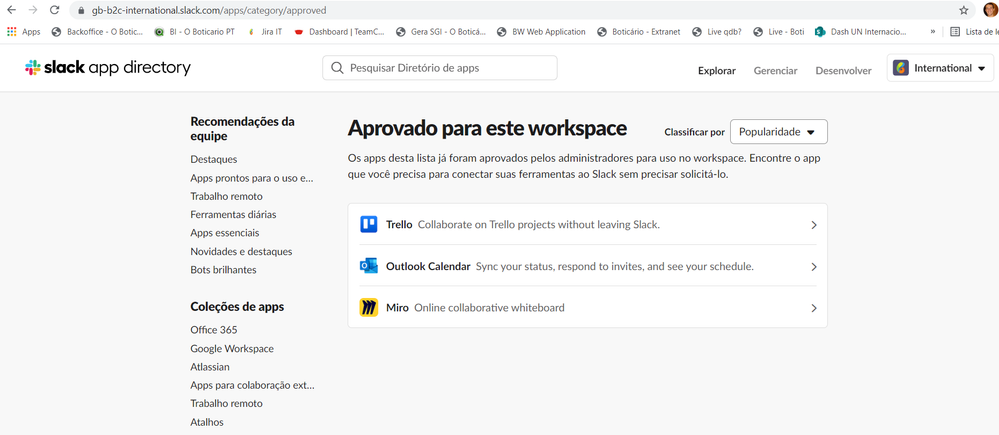Open the Boticário - Extranet bookmark

[638, 31]
